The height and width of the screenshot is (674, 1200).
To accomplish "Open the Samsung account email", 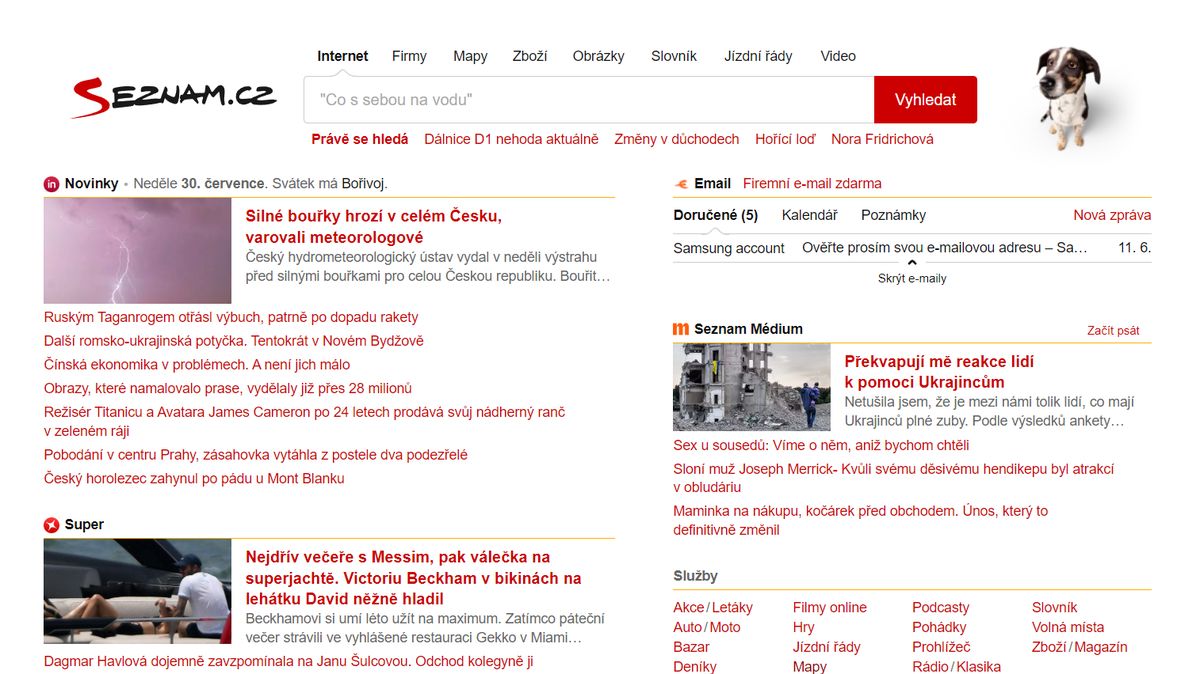I will pyautogui.click(x=912, y=248).
